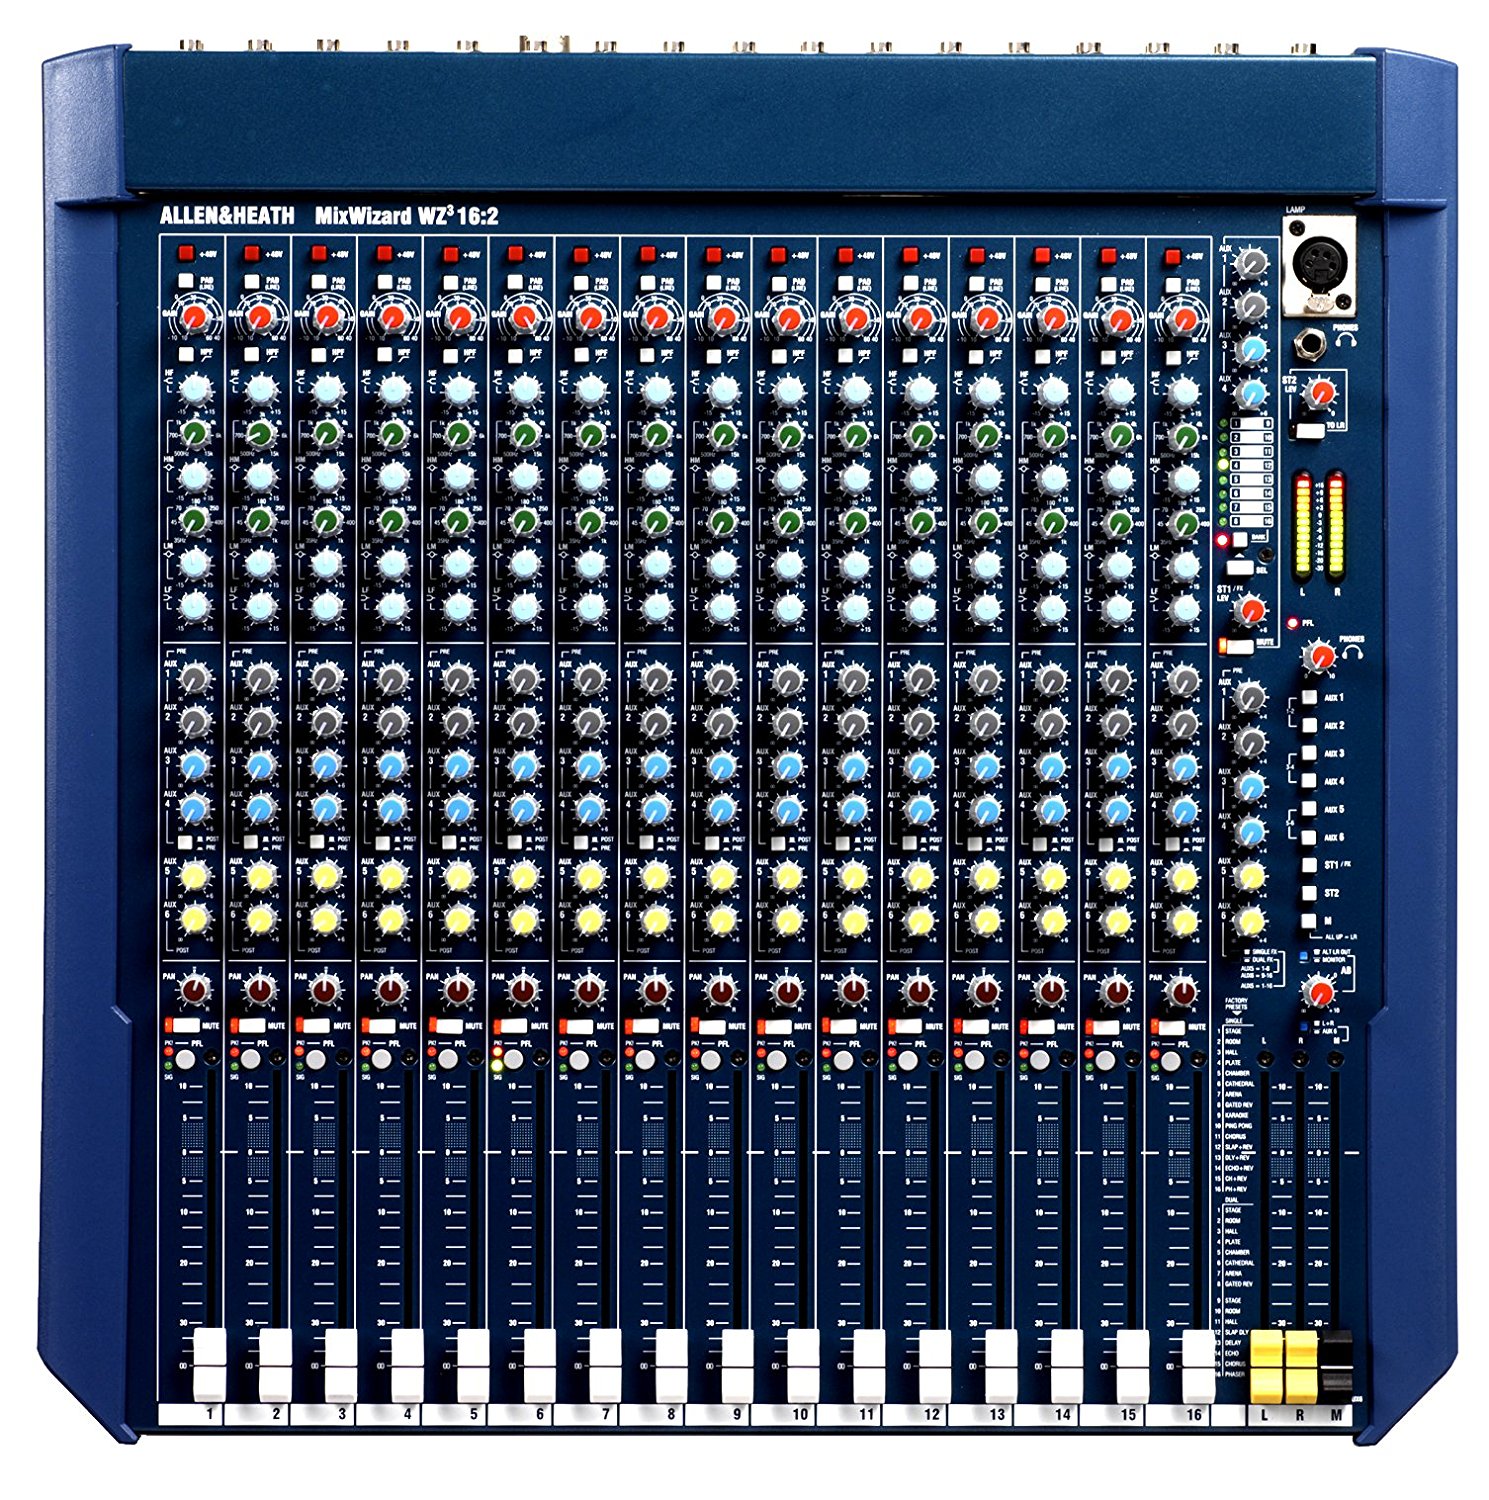This screenshot has width=1489, height=1500.
Task: Click the PHONES level red knob
Action: click(x=1319, y=658)
